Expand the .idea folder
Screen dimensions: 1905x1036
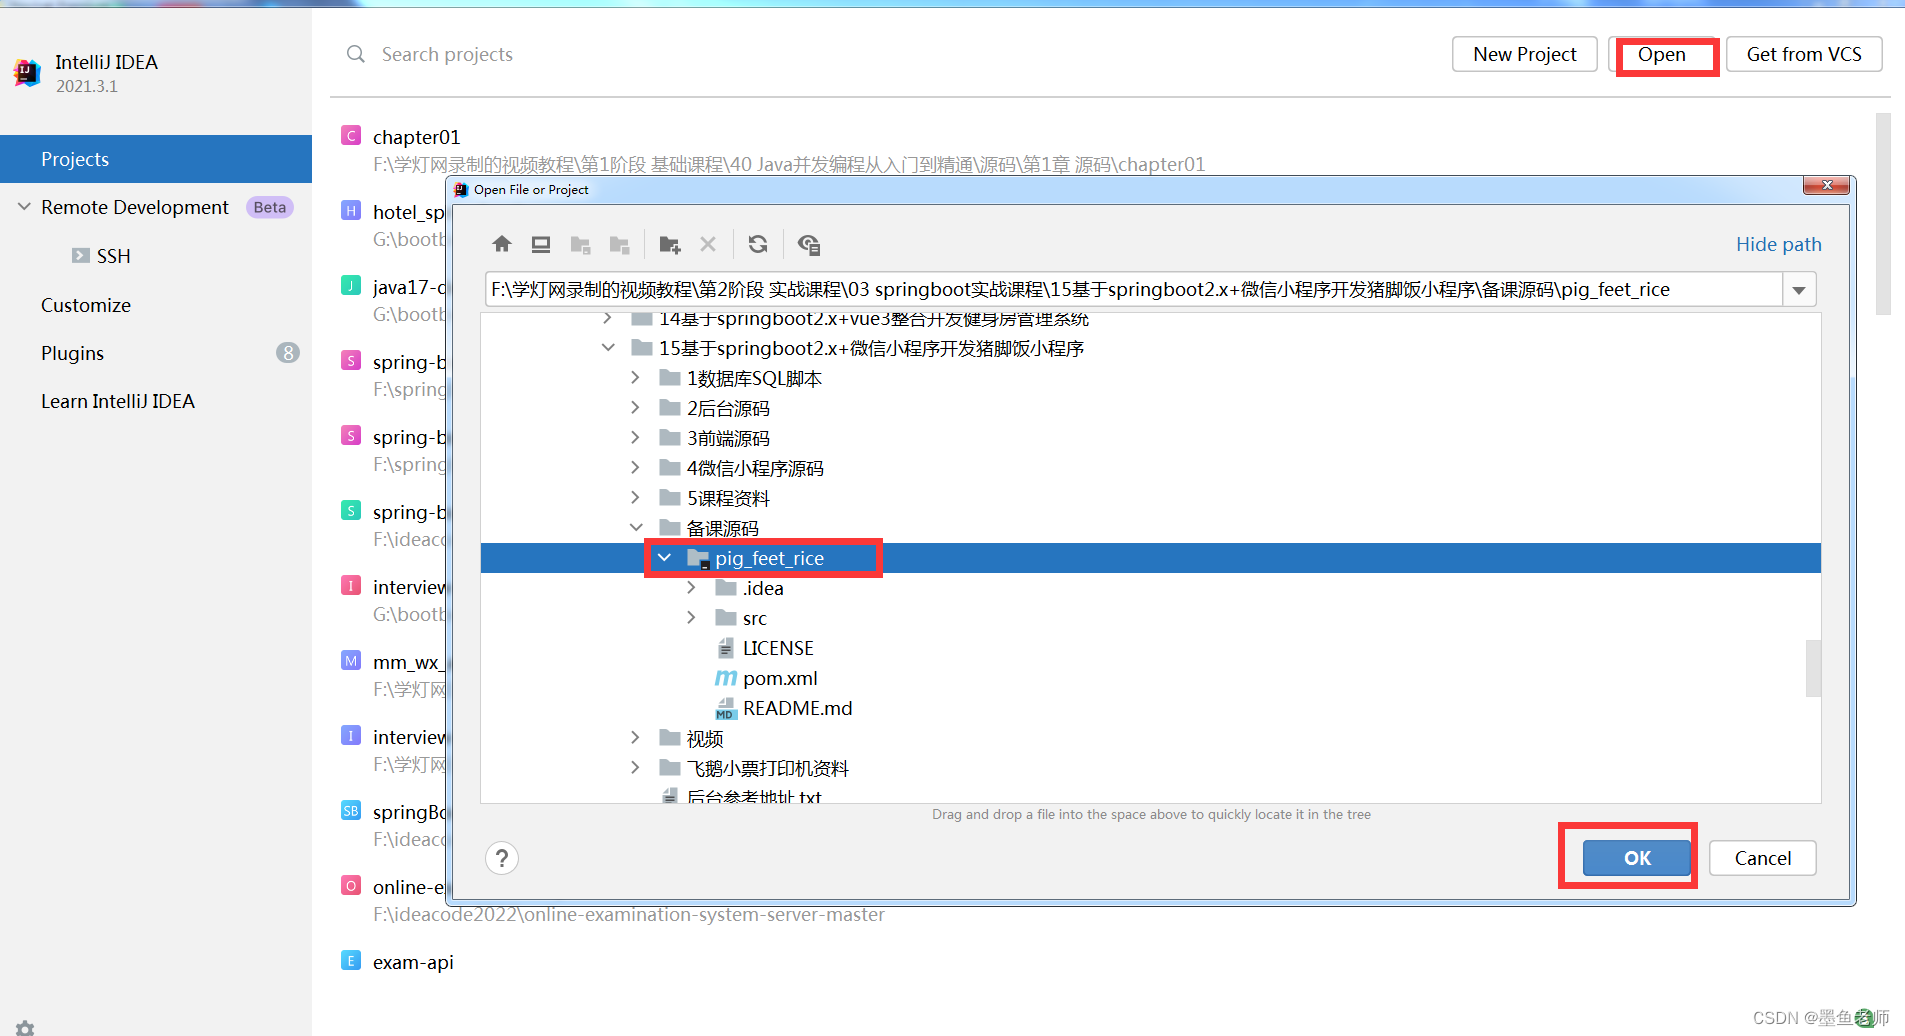coord(691,588)
